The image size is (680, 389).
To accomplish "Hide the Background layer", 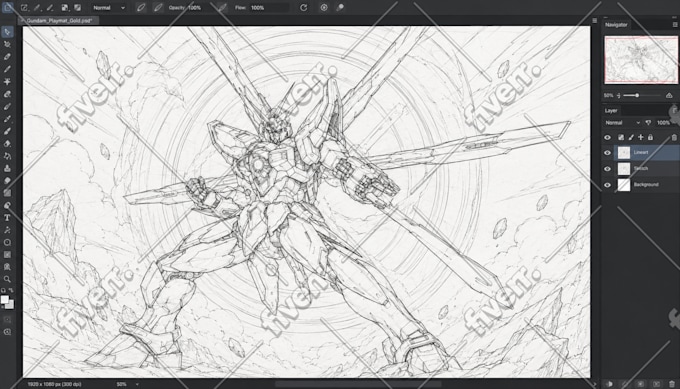I will click(x=607, y=185).
